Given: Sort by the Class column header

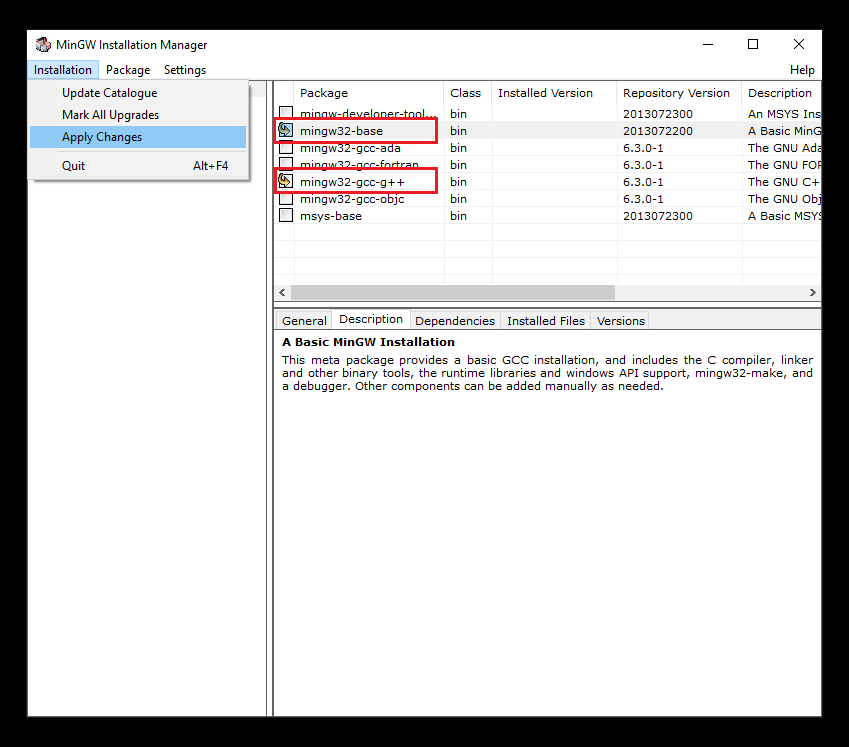Looking at the screenshot, I should (467, 93).
